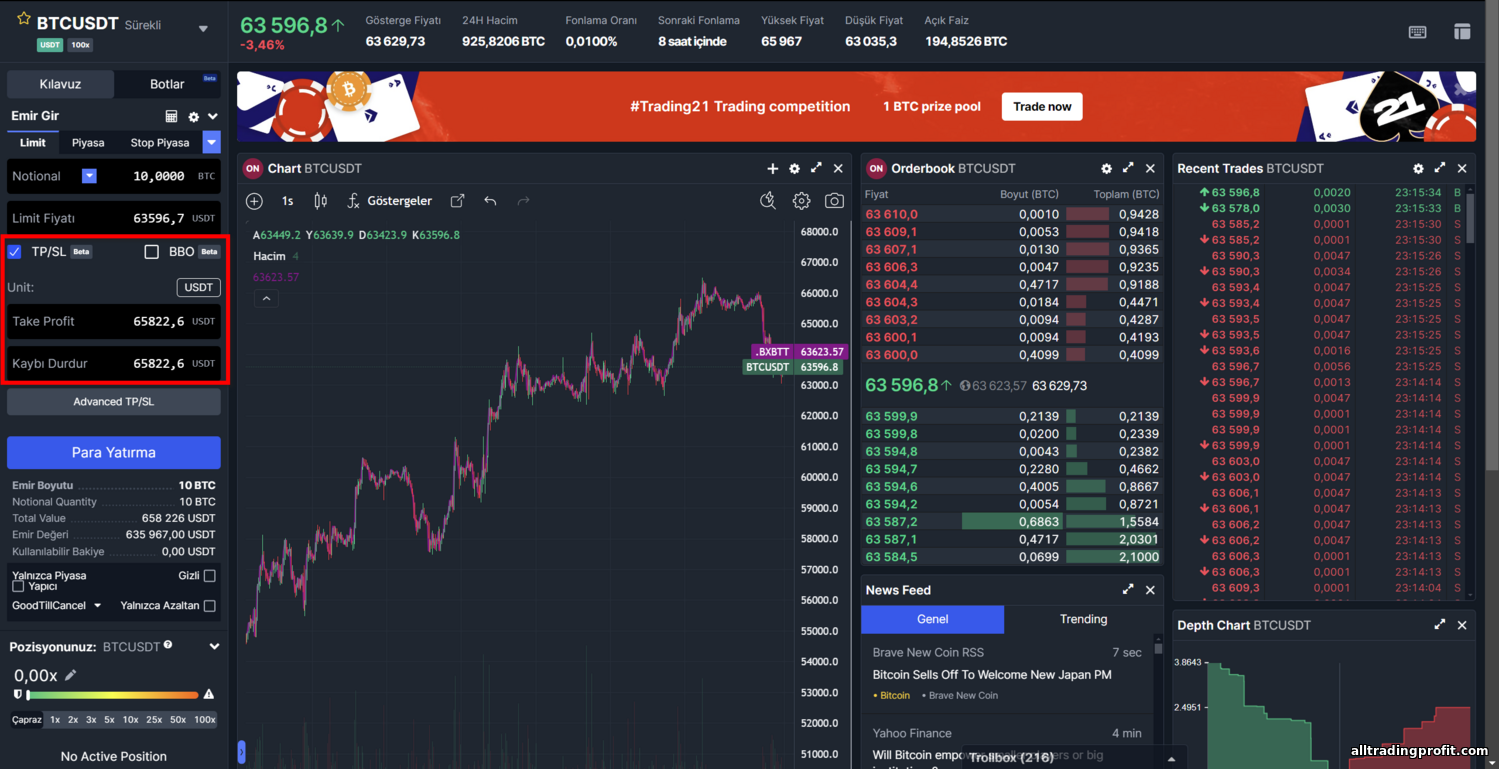This screenshot has height=769, width=1499.
Task: Open chart quick search icon
Action: 768,201
